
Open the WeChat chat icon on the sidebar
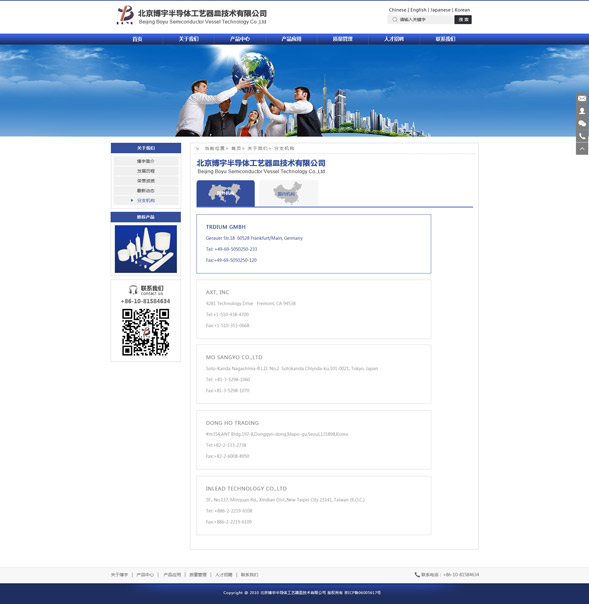tap(582, 124)
